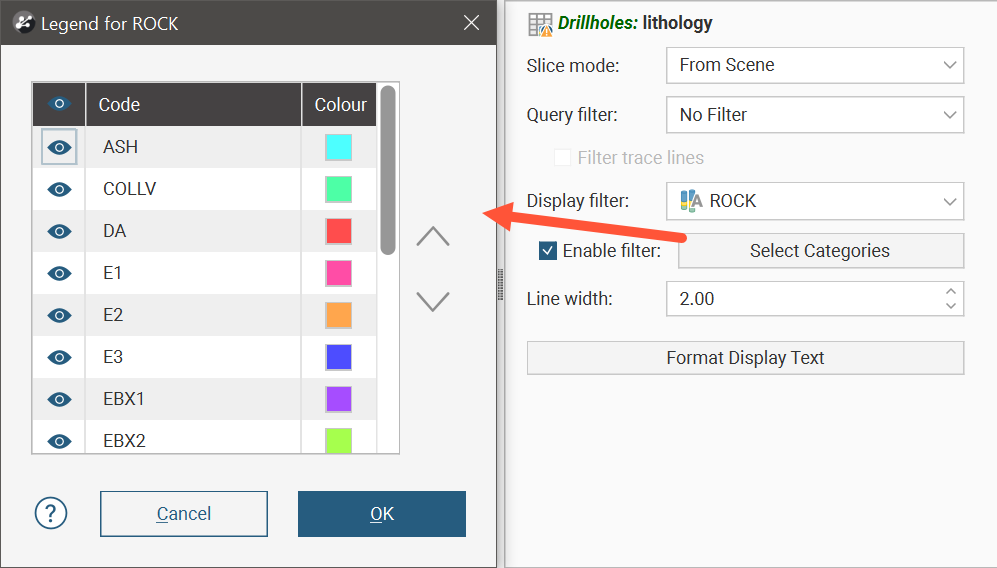Confirm legend changes with OK
The width and height of the screenshot is (997, 568).
pyautogui.click(x=381, y=514)
